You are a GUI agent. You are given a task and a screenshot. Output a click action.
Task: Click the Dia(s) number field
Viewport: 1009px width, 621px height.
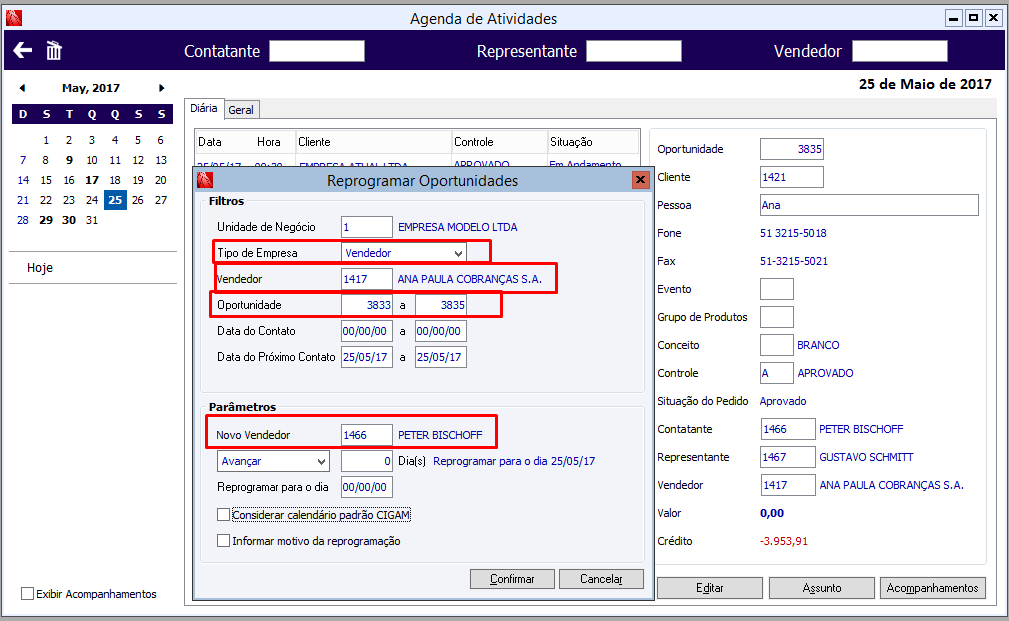point(367,461)
